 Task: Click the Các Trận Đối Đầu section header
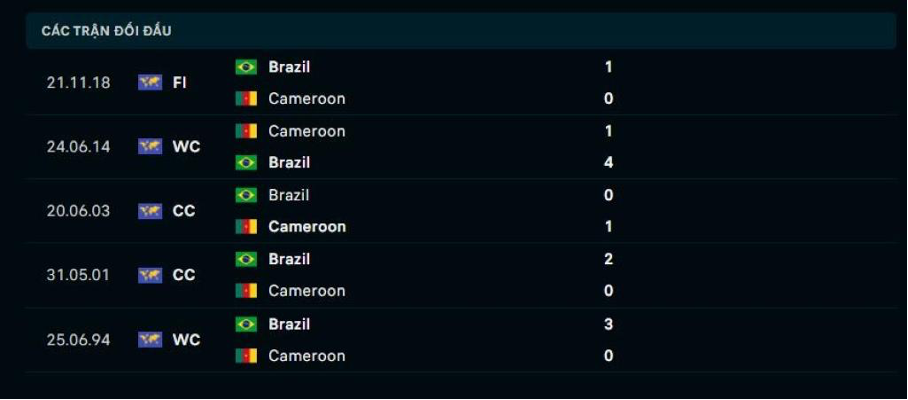pyautogui.click(x=106, y=31)
